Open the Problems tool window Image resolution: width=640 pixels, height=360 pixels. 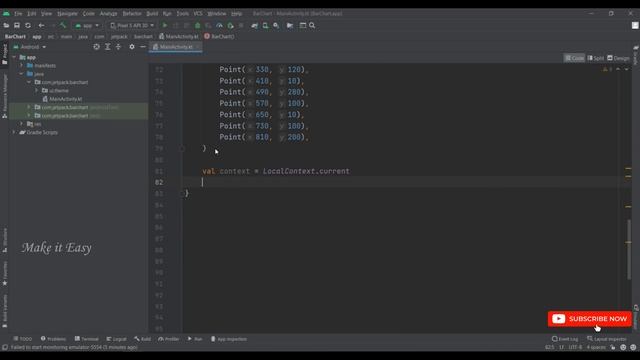tap(53, 339)
